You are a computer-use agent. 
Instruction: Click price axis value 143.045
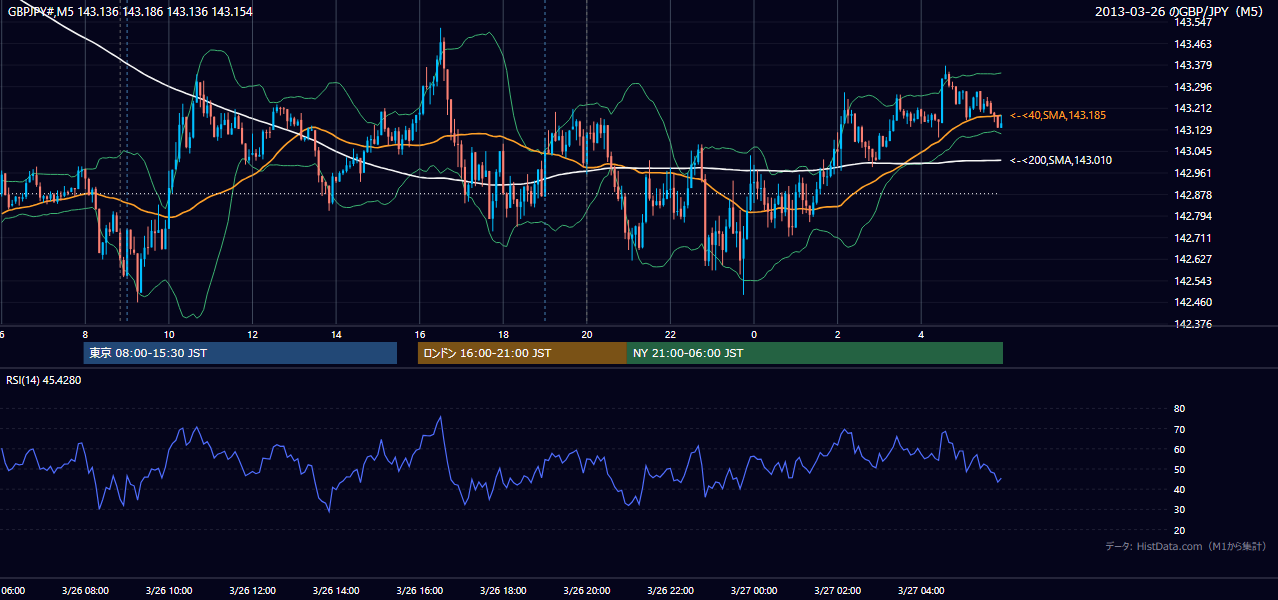coord(1193,151)
